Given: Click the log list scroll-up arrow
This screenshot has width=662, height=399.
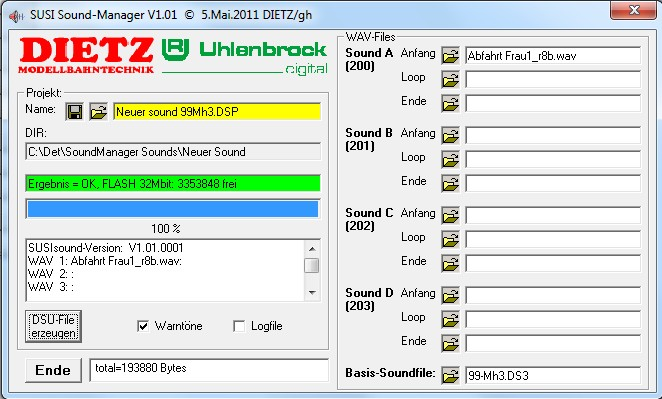Looking at the screenshot, I should [x=312, y=249].
